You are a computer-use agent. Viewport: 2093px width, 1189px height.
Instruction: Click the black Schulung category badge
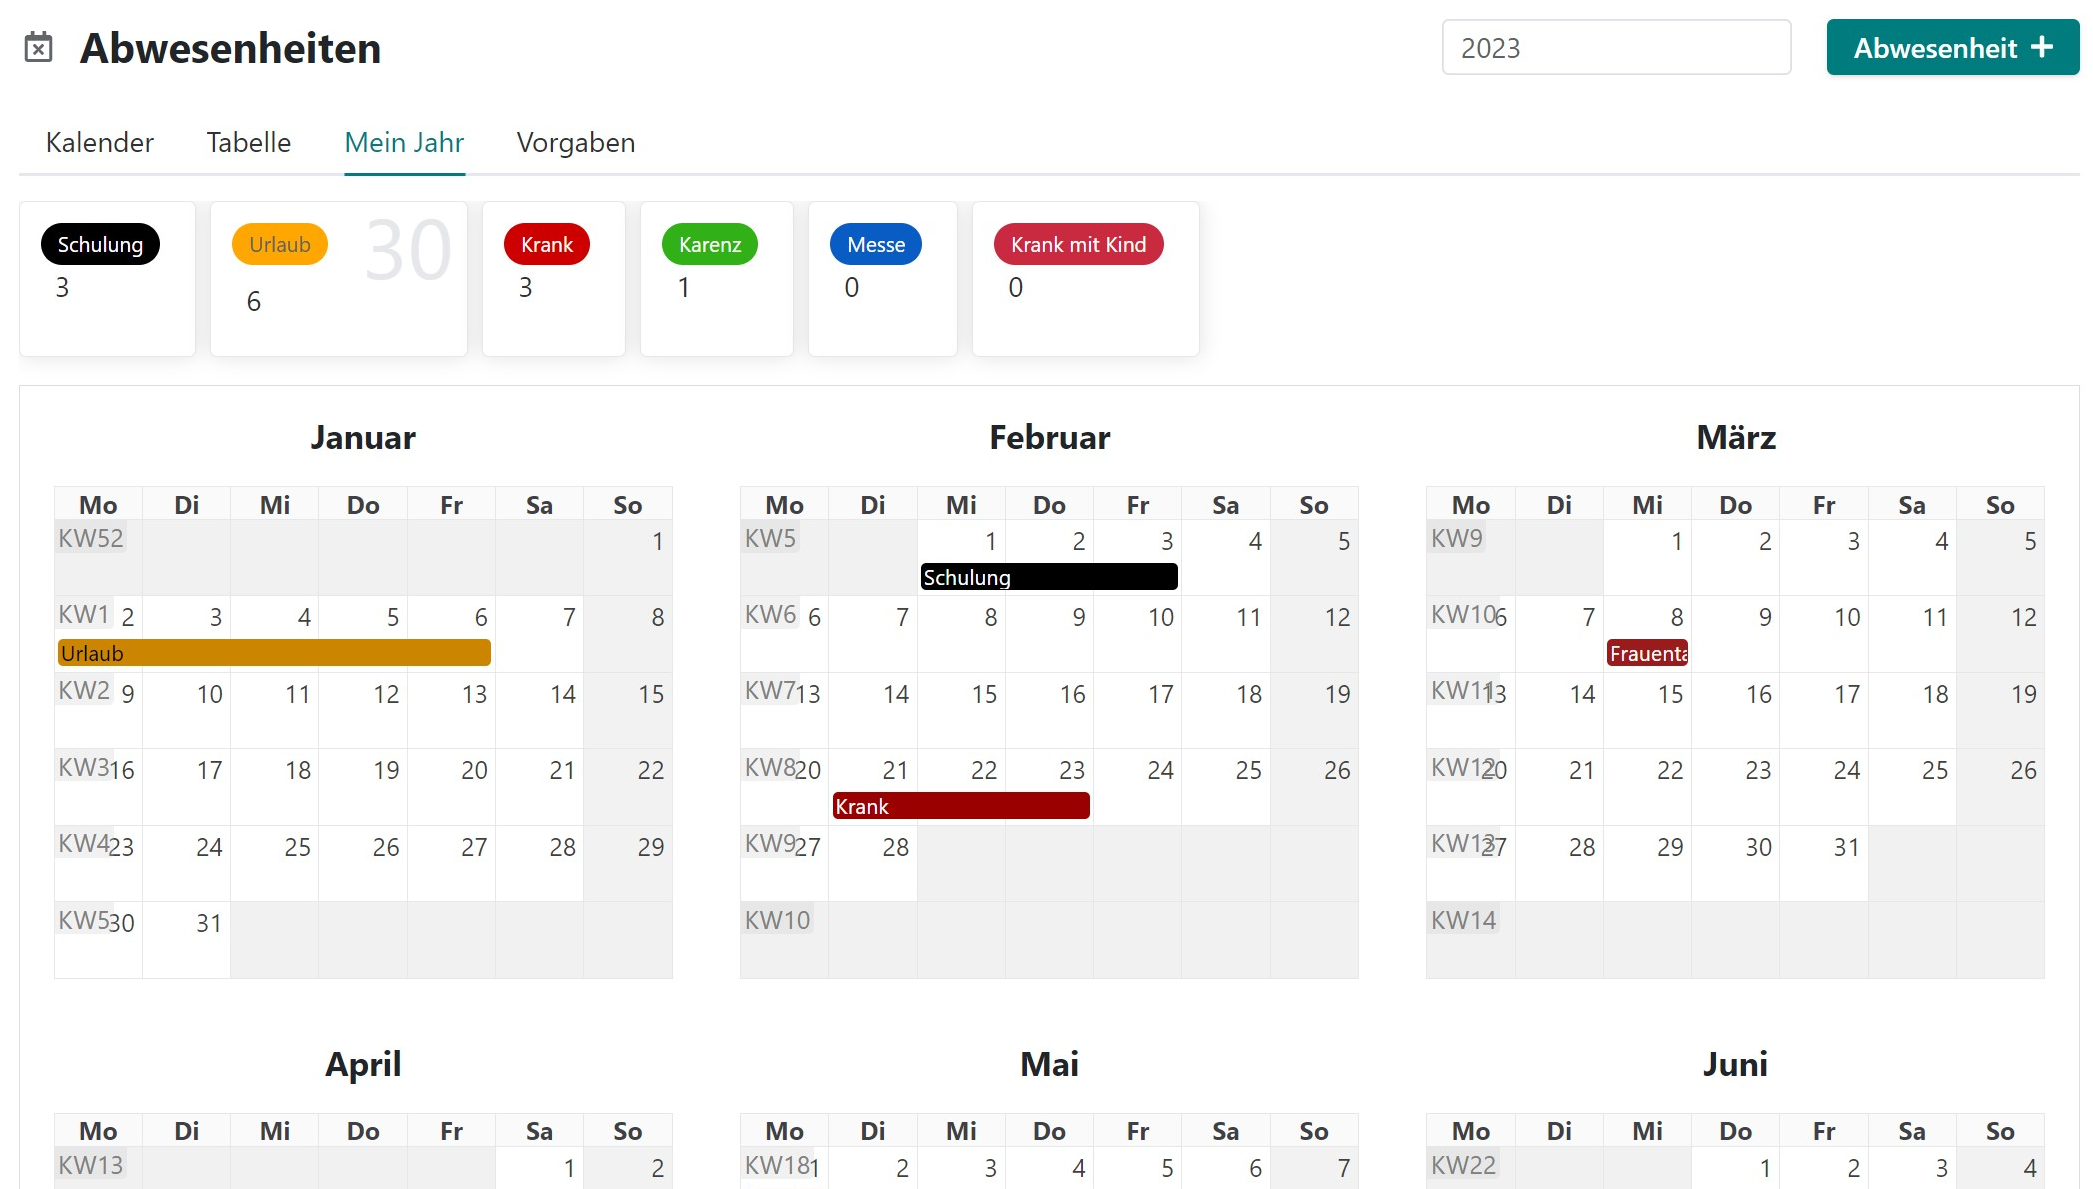coord(100,244)
